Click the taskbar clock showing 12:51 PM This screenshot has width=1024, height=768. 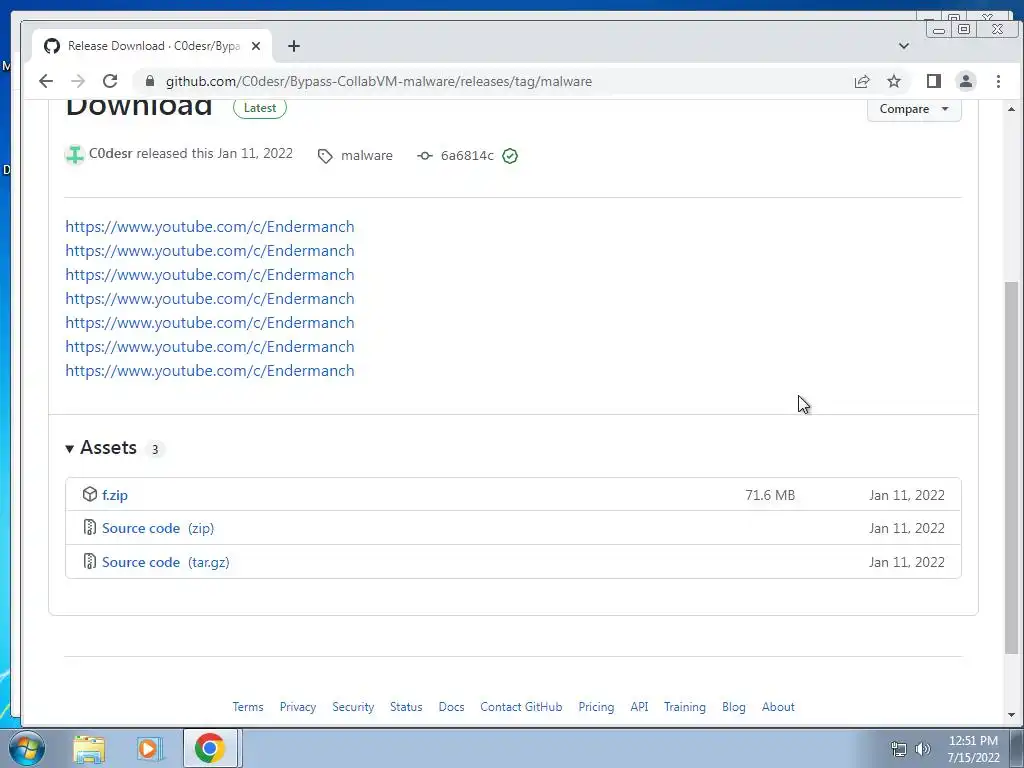[x=973, y=748]
